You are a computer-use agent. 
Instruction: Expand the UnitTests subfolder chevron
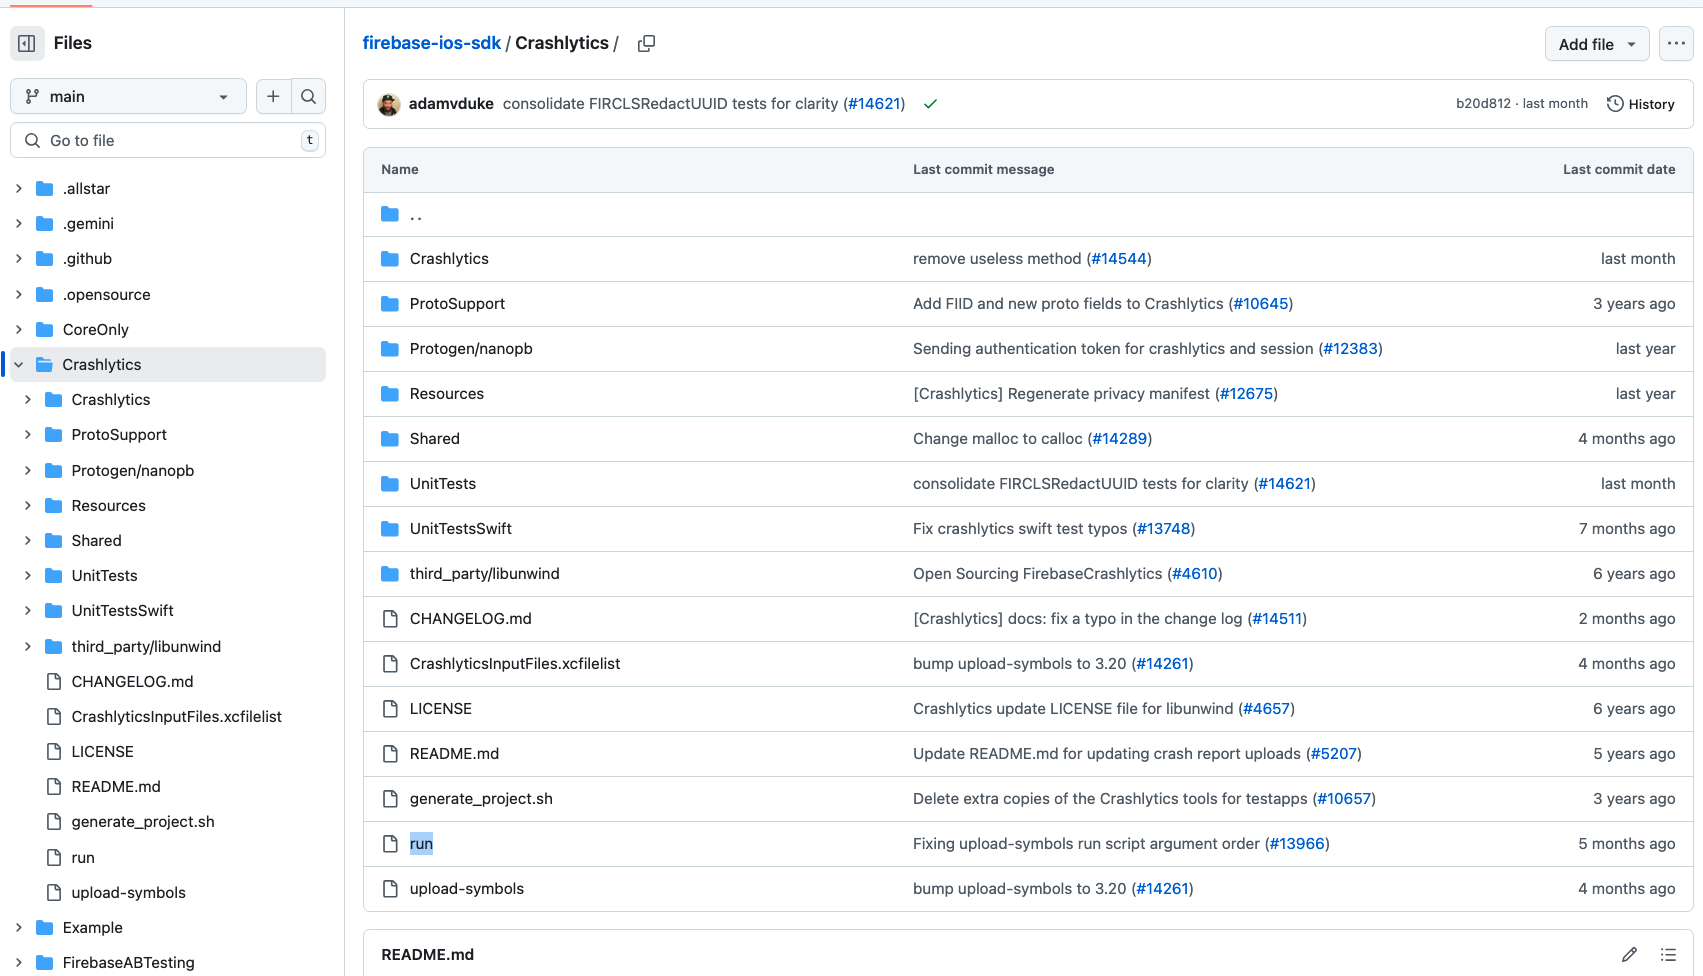[x=28, y=575]
